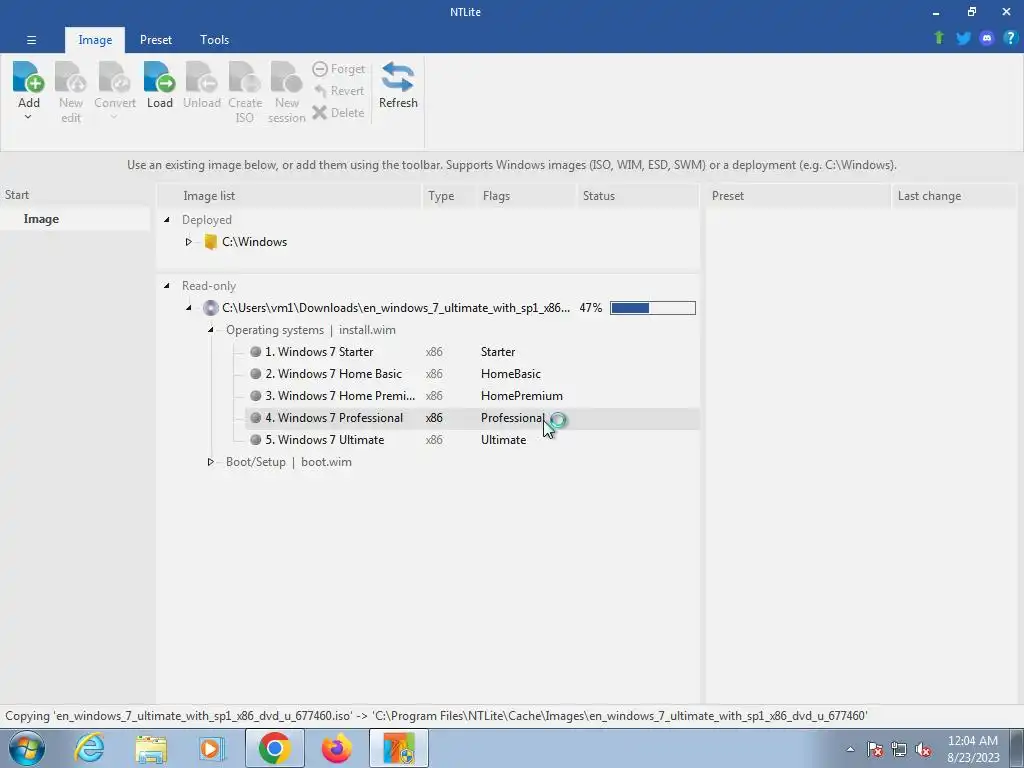The width and height of the screenshot is (1024, 768).
Task: Collapse the en_windows_7_ultimate ISO entry
Action: 189,308
